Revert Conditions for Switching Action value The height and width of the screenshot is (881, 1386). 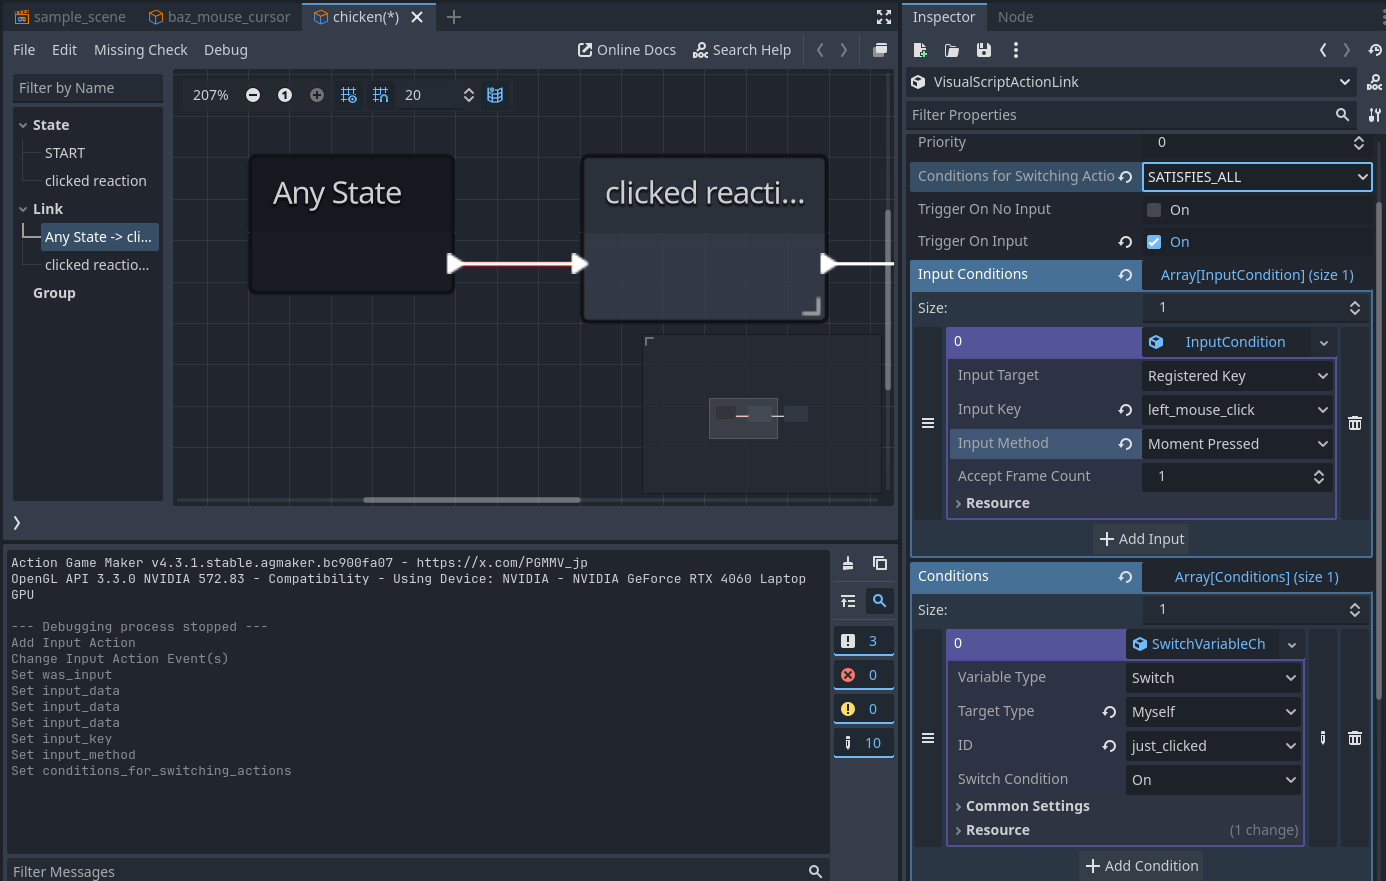(1125, 177)
